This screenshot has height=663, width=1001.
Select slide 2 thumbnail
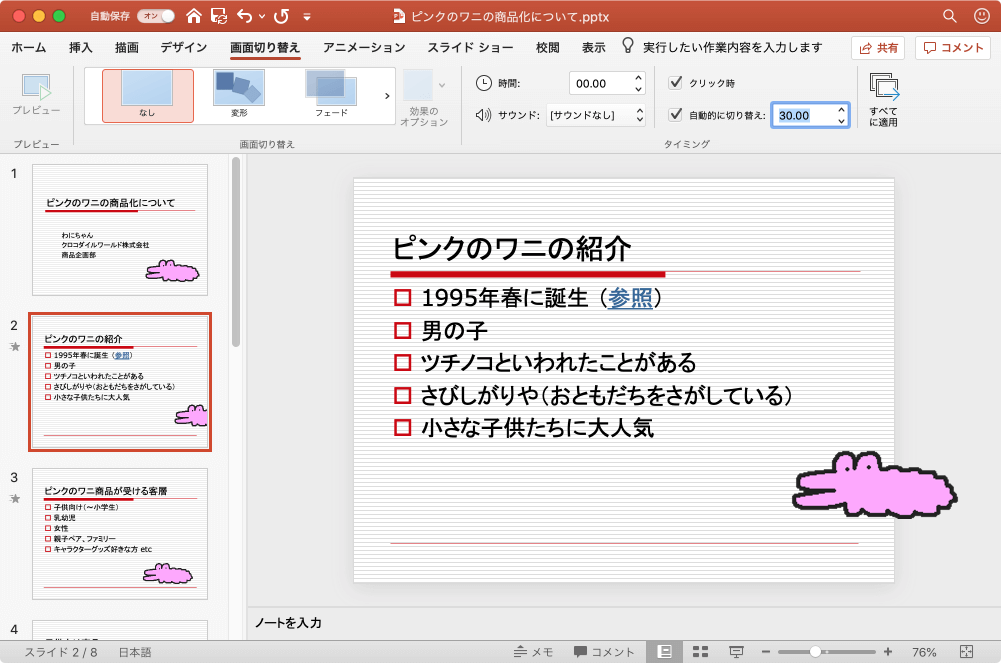(x=120, y=382)
